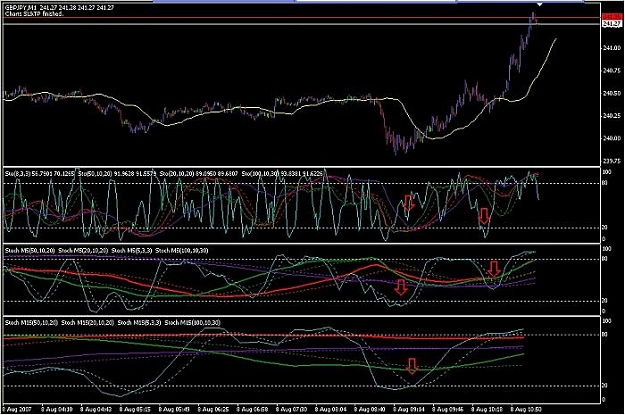
Task: Click the 240.50 price axis label
Action: coord(612,94)
